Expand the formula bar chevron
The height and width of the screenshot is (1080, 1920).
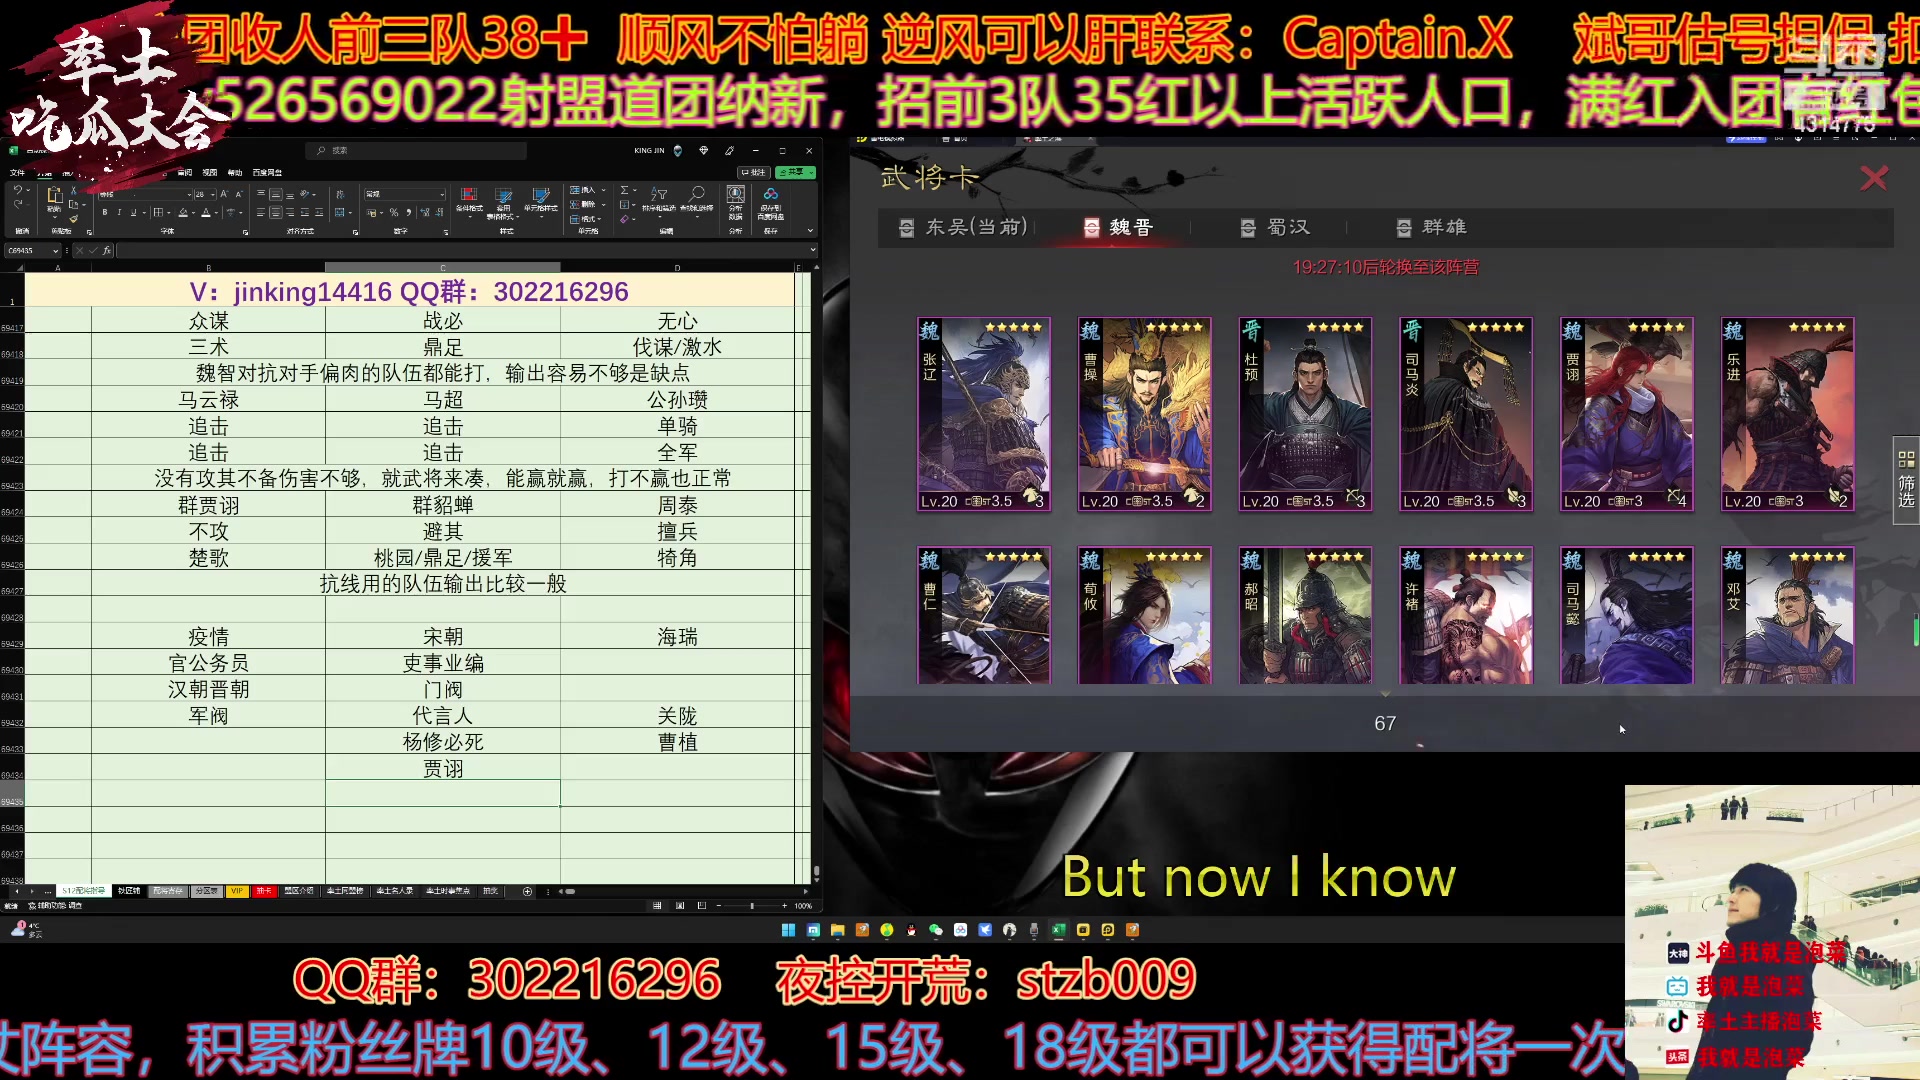pyautogui.click(x=812, y=250)
